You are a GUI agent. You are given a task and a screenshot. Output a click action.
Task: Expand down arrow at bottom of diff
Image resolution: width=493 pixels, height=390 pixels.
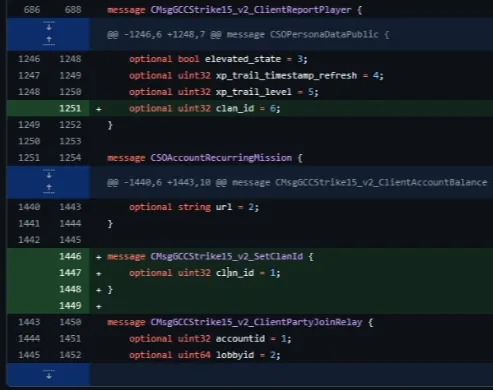pyautogui.click(x=49, y=375)
